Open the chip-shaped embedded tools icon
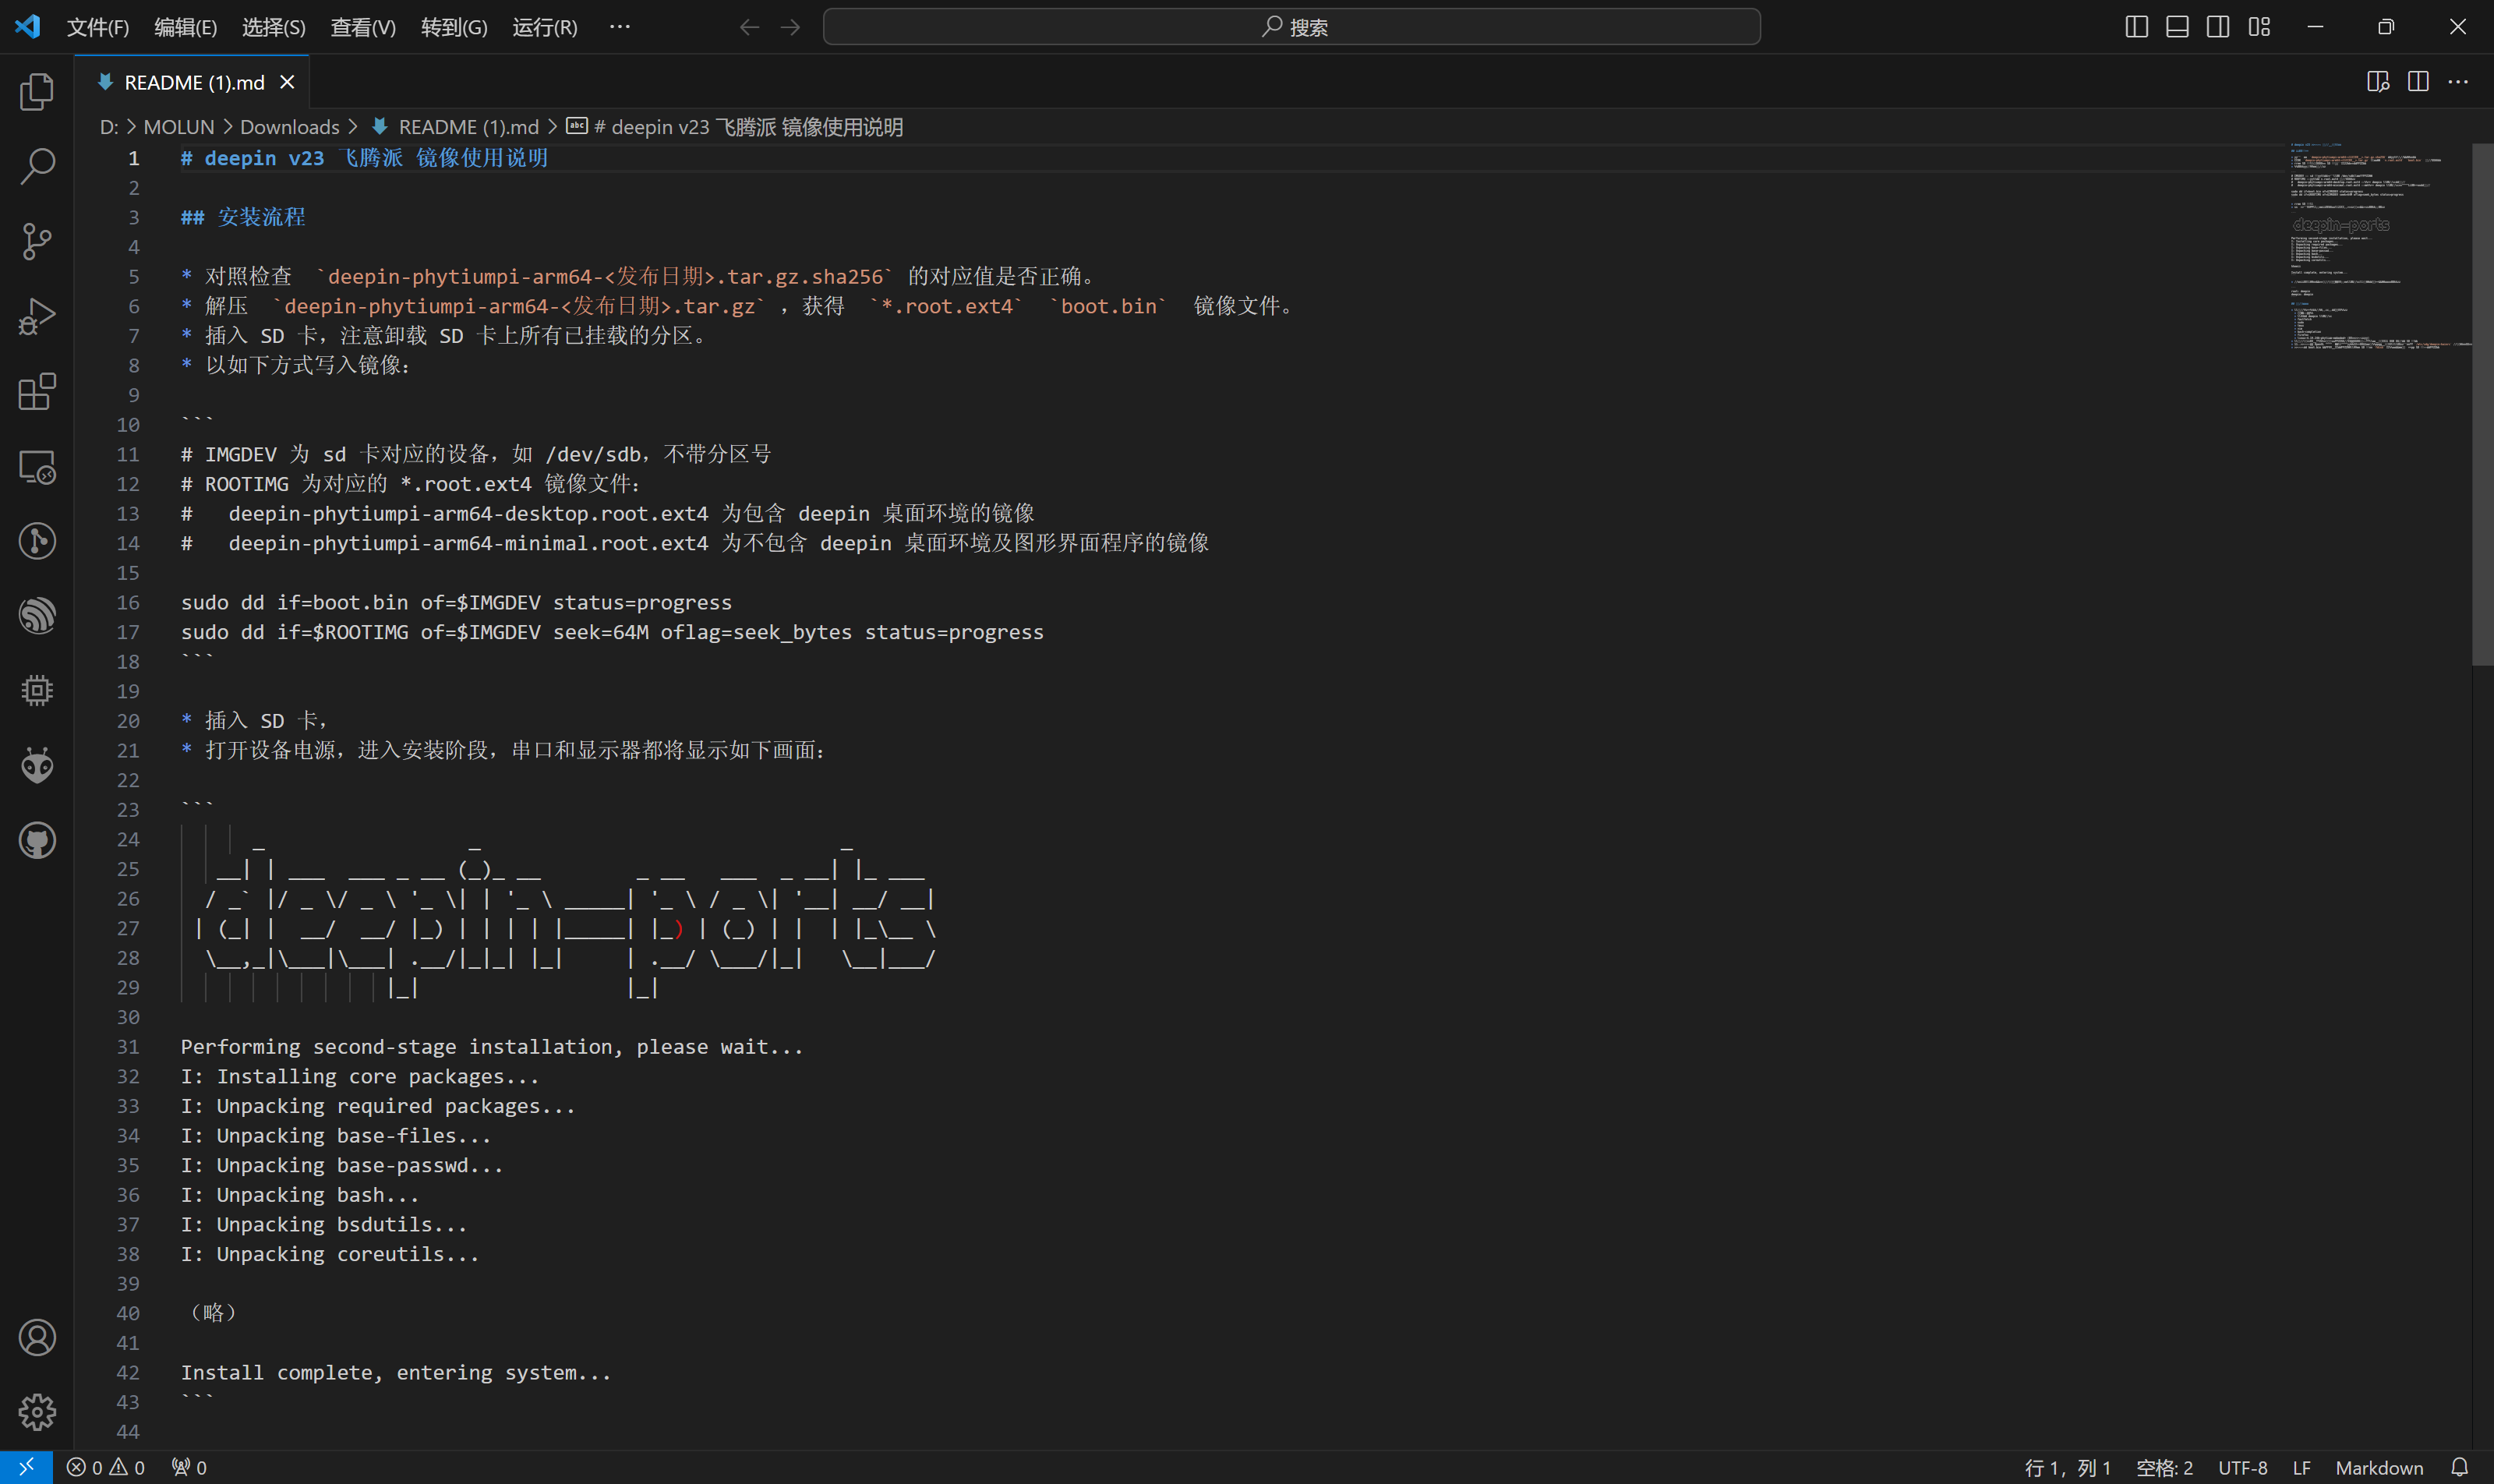 pyautogui.click(x=37, y=691)
